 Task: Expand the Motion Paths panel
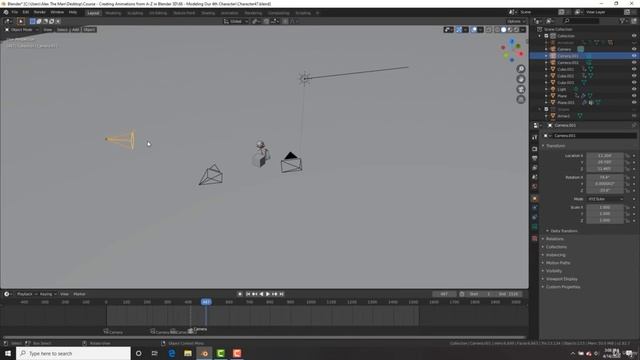558,263
